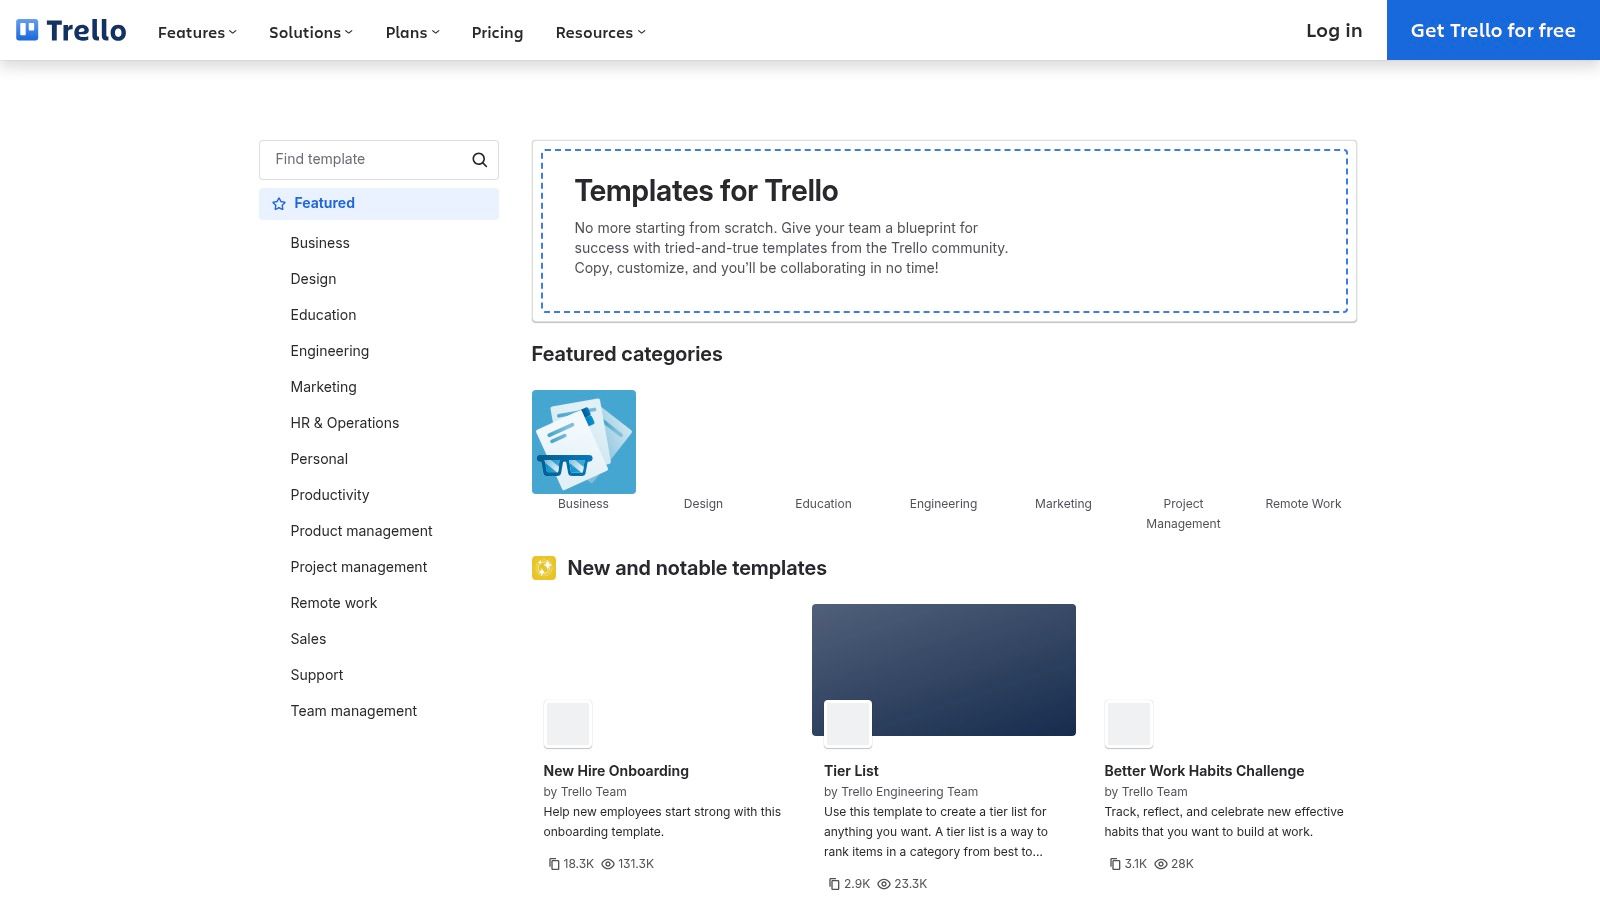Click the 'Featured categories' heading
Image resolution: width=1600 pixels, height=900 pixels.
pyautogui.click(x=627, y=354)
